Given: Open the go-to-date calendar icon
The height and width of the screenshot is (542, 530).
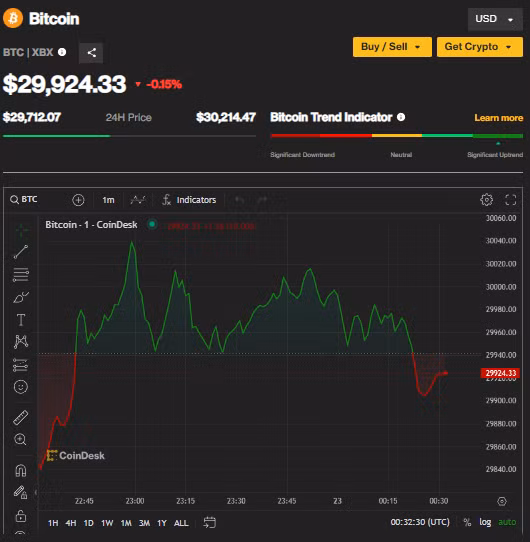Looking at the screenshot, I should 210,522.
